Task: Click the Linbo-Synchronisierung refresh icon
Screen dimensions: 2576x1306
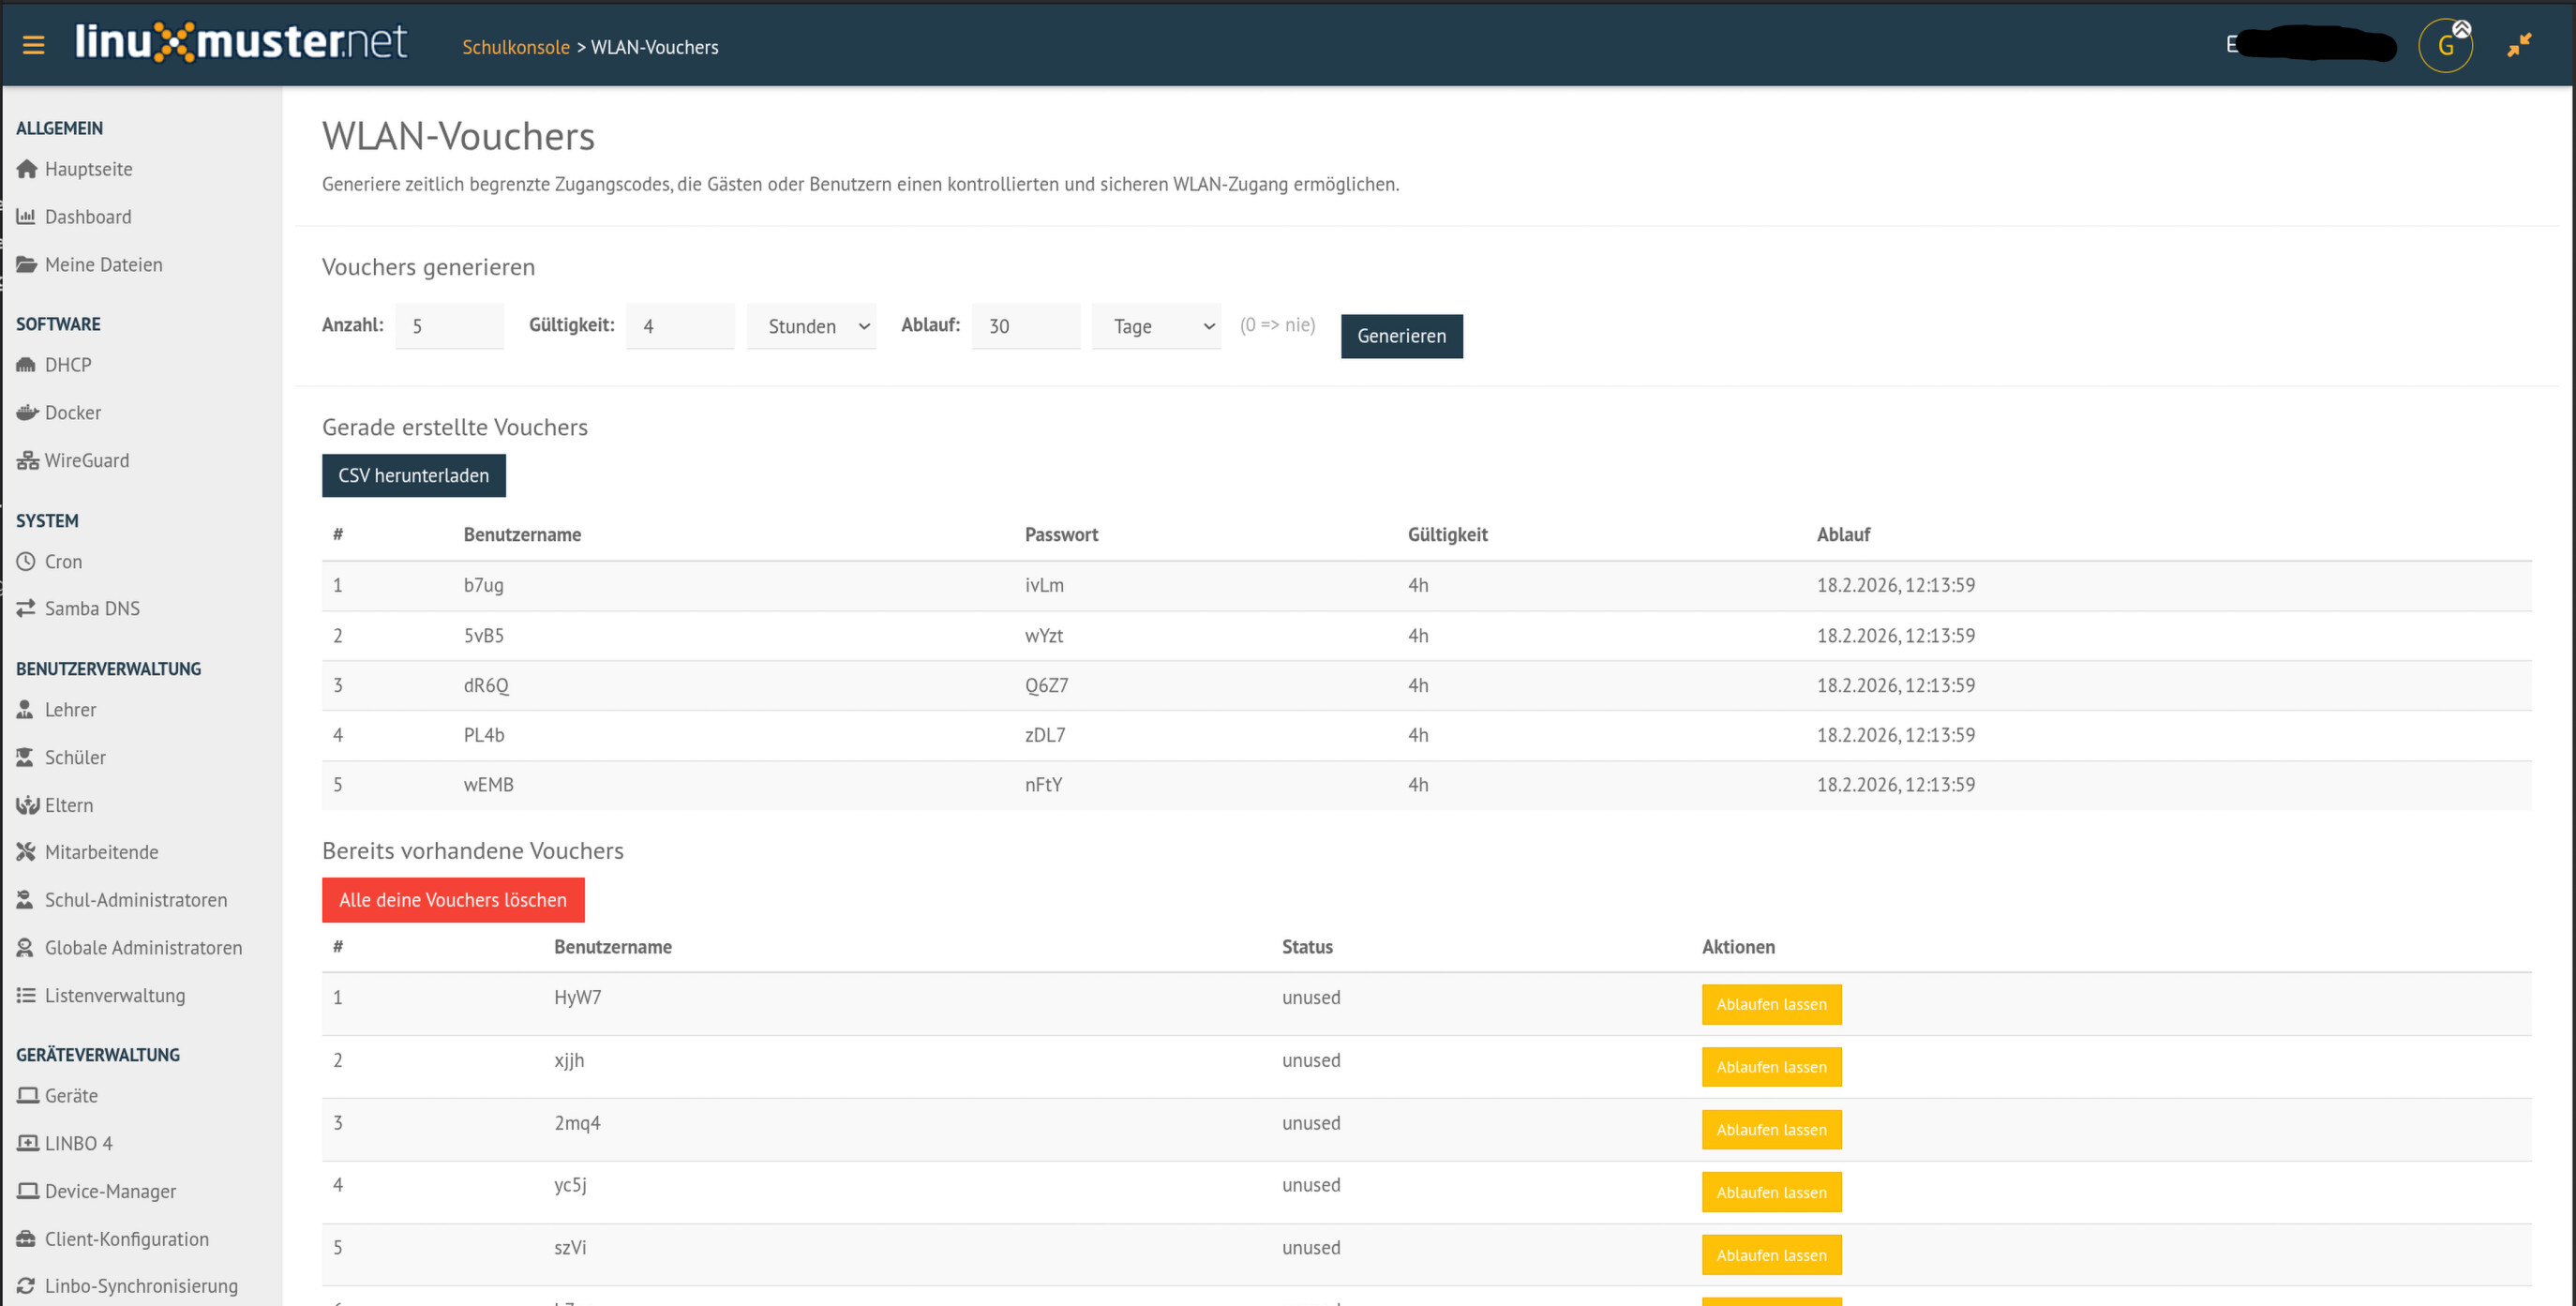Action: (x=26, y=1286)
